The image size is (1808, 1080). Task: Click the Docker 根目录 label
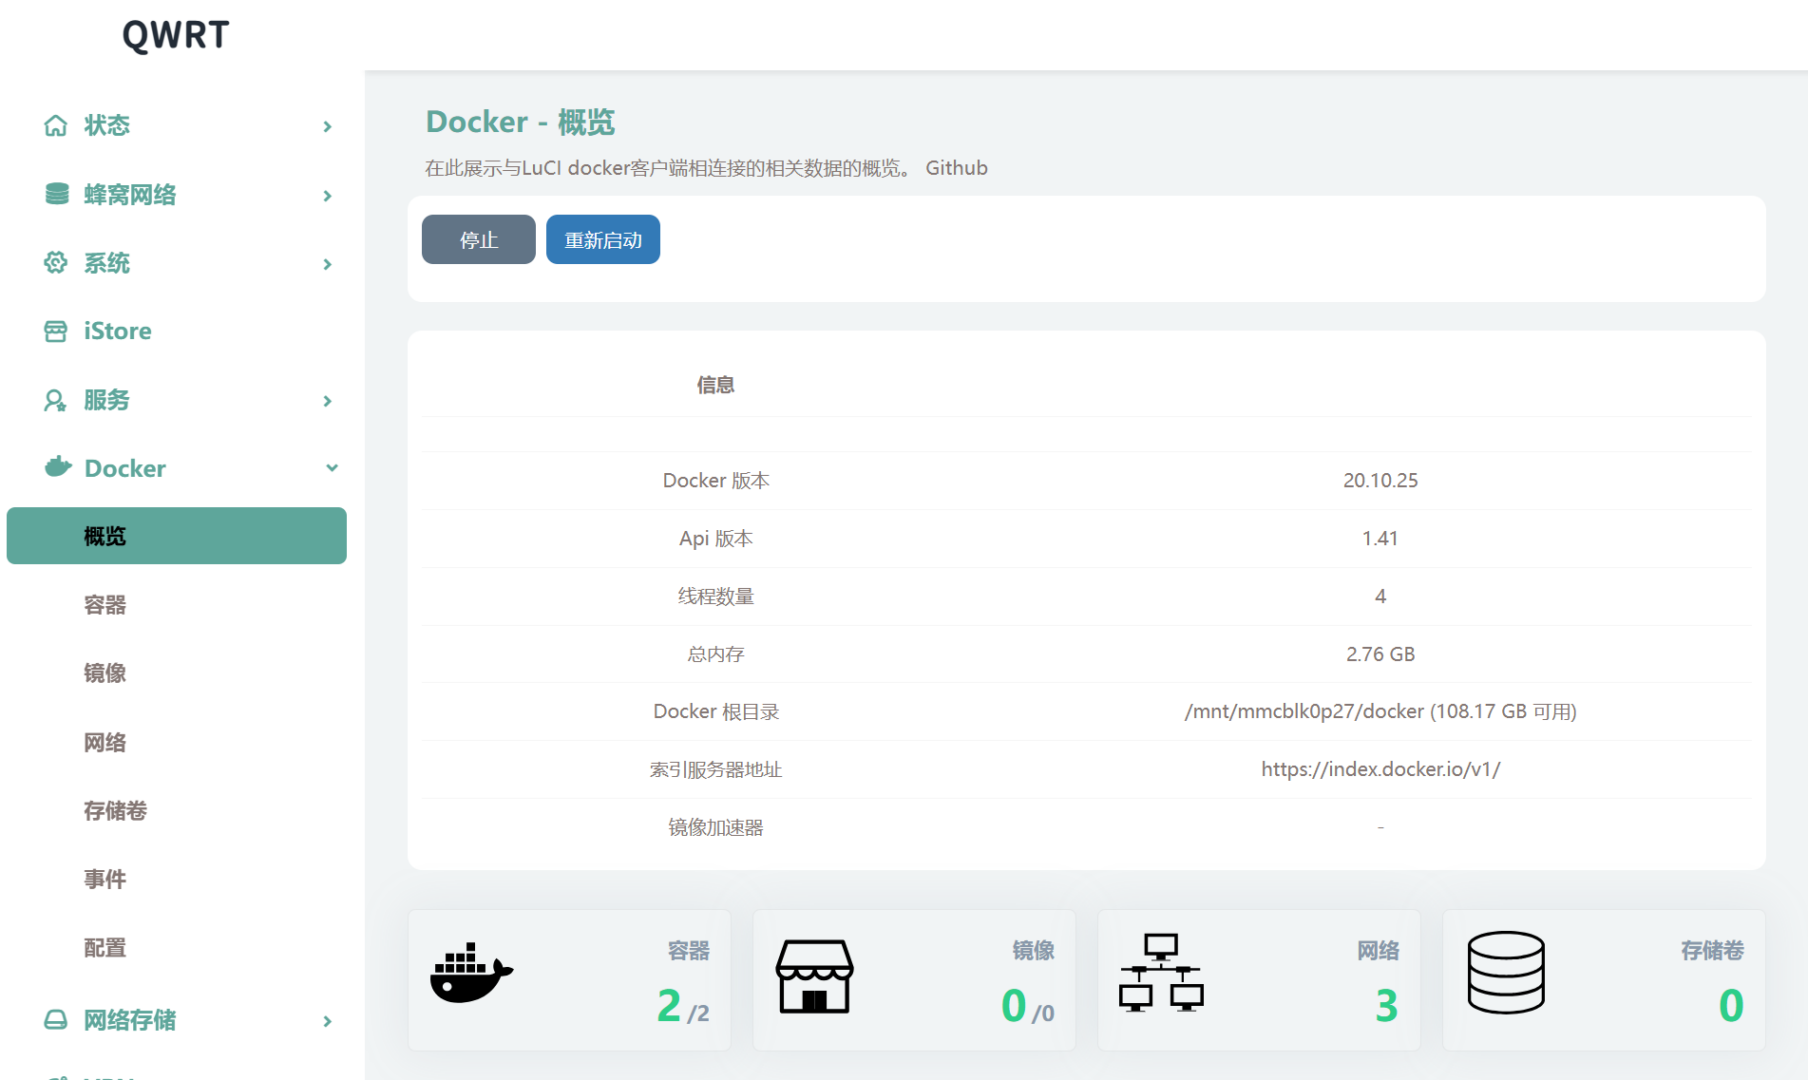tap(716, 711)
